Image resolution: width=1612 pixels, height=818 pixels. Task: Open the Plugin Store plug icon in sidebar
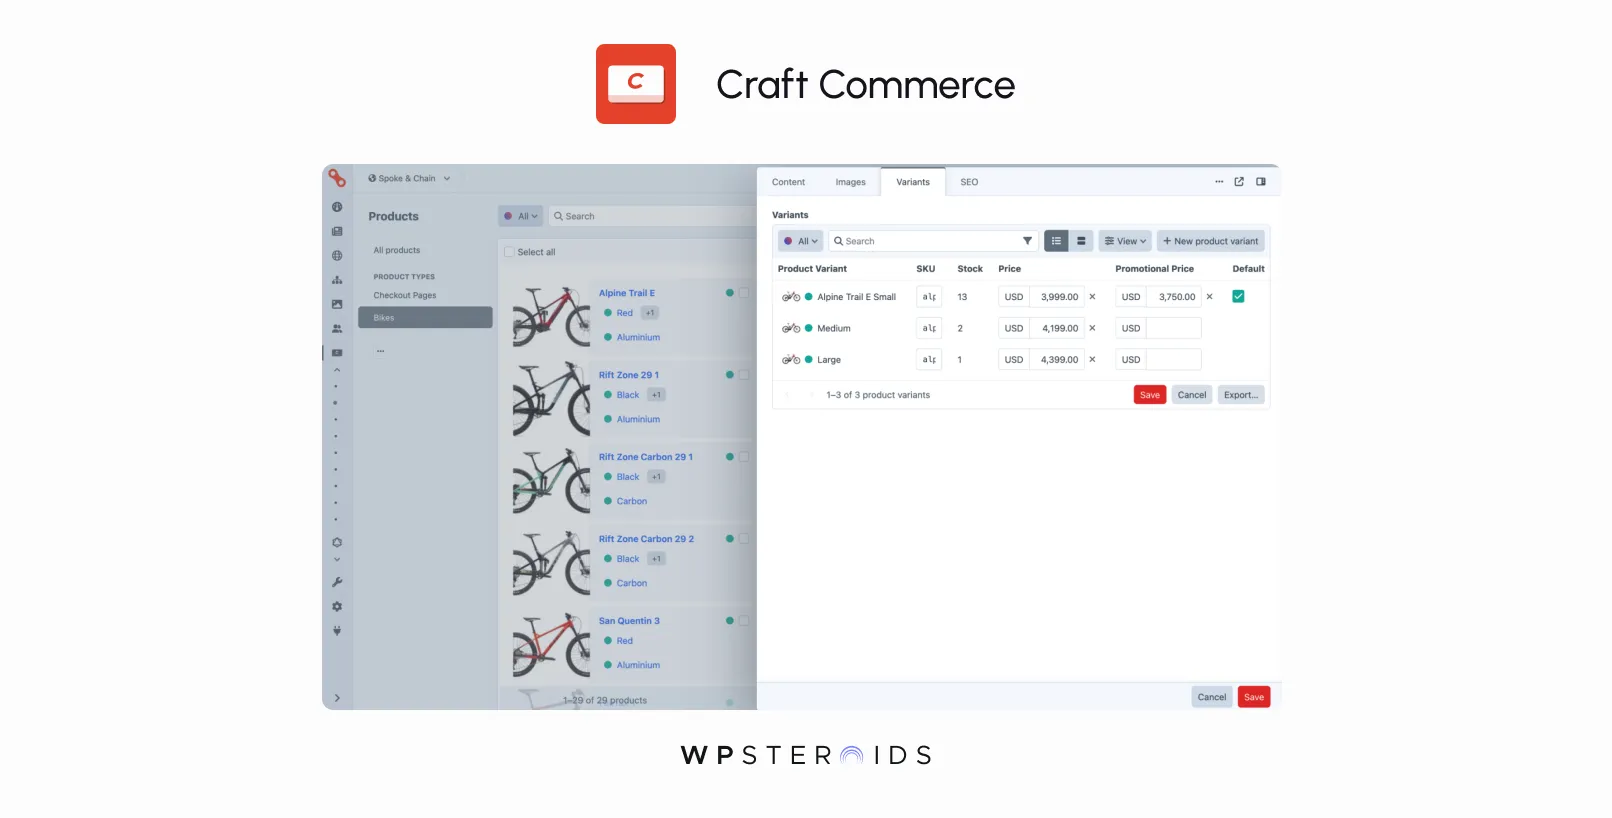[x=337, y=630]
